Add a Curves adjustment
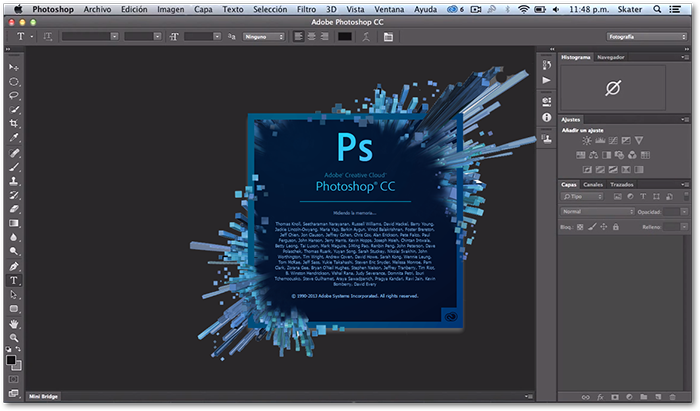 point(613,141)
